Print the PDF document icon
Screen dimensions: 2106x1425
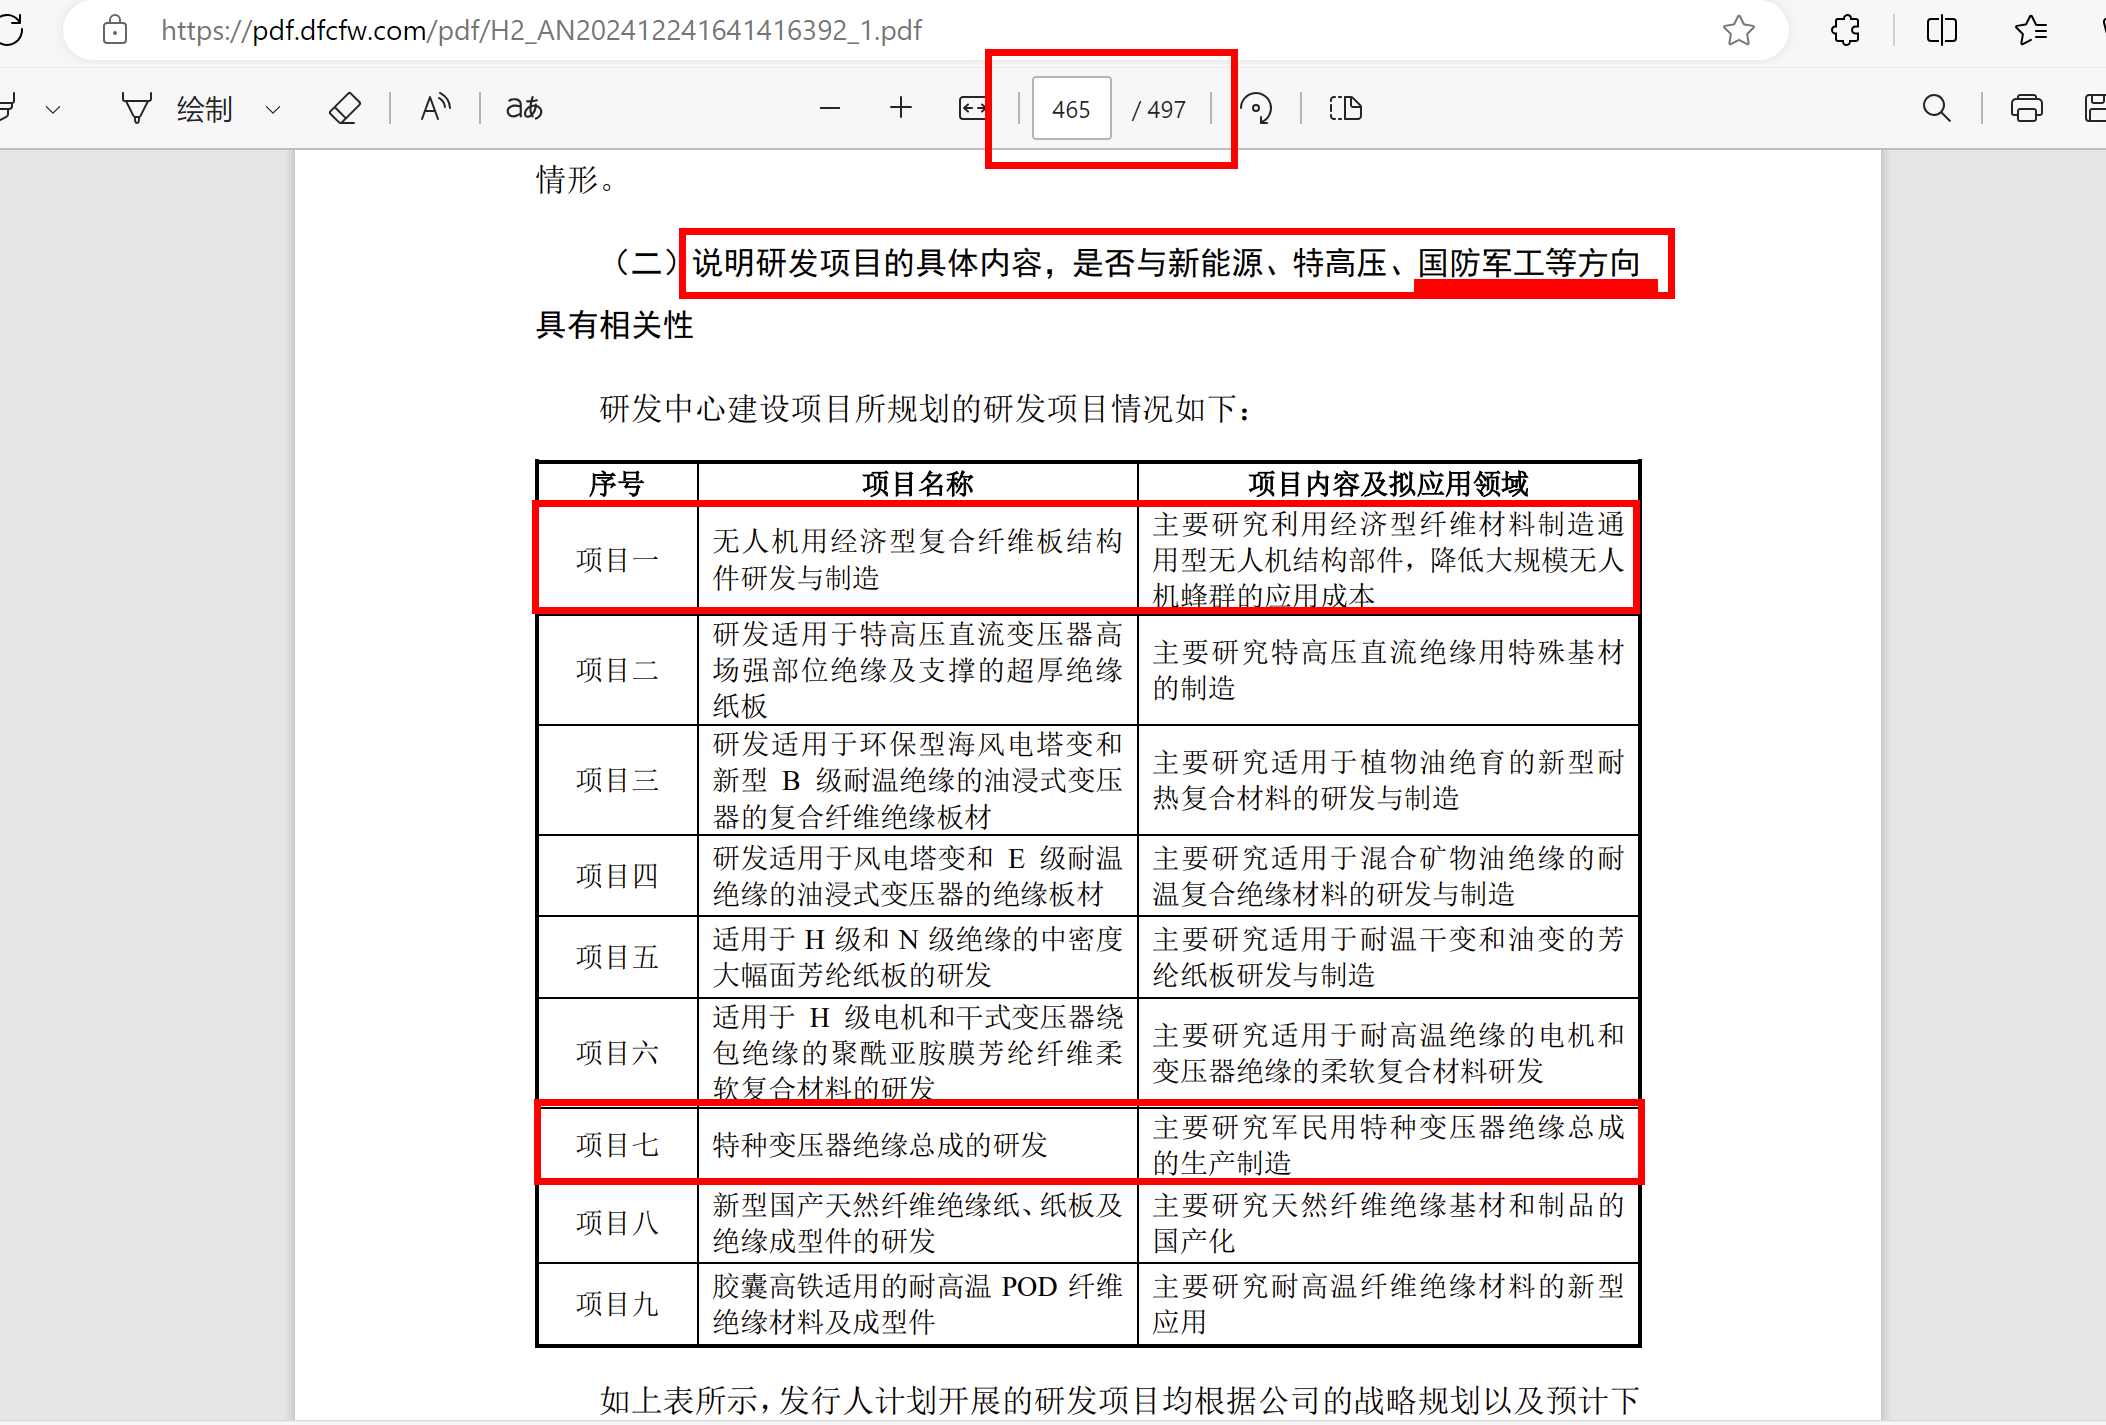[2027, 108]
